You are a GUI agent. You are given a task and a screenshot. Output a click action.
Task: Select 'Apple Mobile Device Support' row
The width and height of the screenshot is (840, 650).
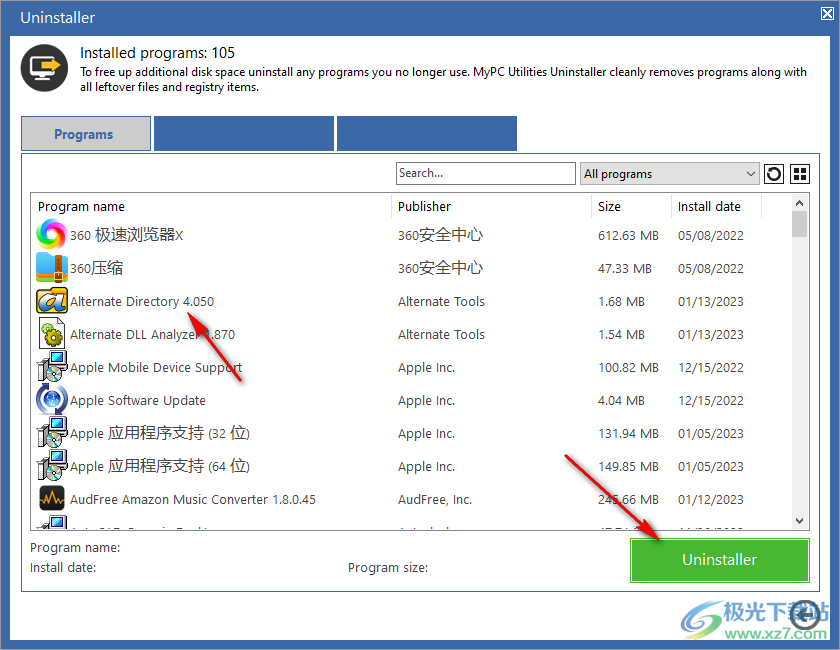coord(411,367)
